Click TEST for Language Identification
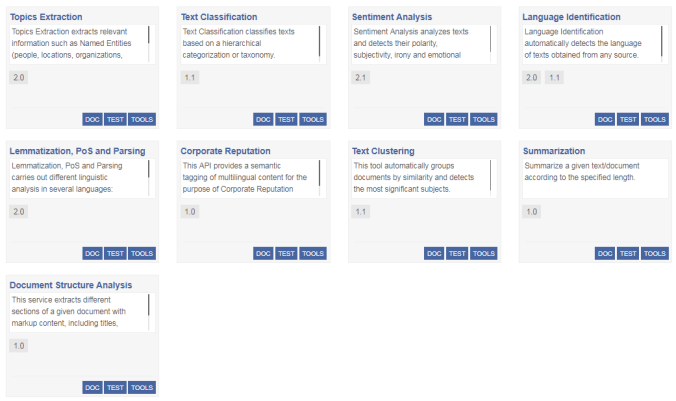676x401 pixels. coord(628,119)
